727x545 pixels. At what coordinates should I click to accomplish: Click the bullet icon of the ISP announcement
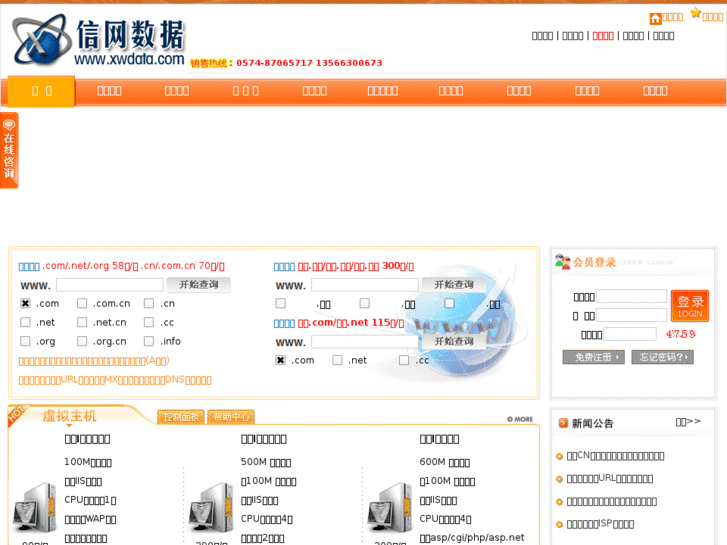click(559, 525)
